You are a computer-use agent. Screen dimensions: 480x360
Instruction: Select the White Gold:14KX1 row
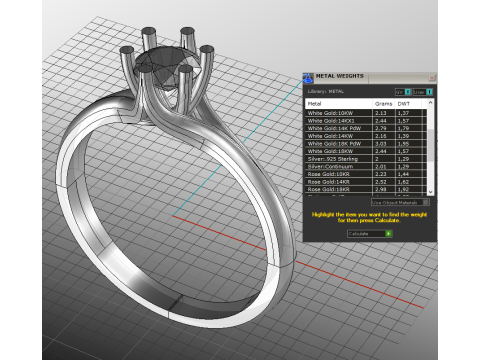pos(366,121)
